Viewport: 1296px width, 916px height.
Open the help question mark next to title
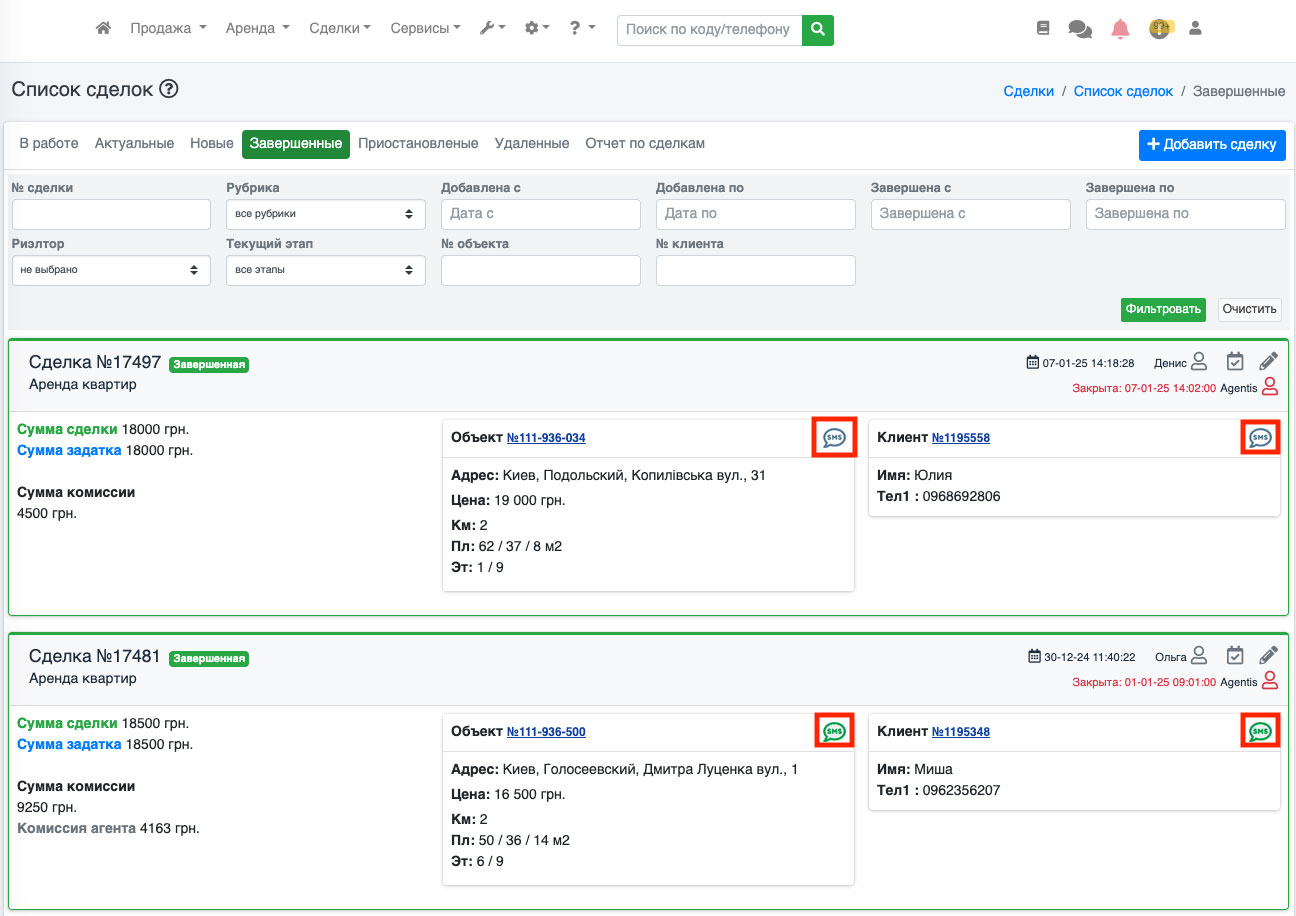tap(169, 89)
